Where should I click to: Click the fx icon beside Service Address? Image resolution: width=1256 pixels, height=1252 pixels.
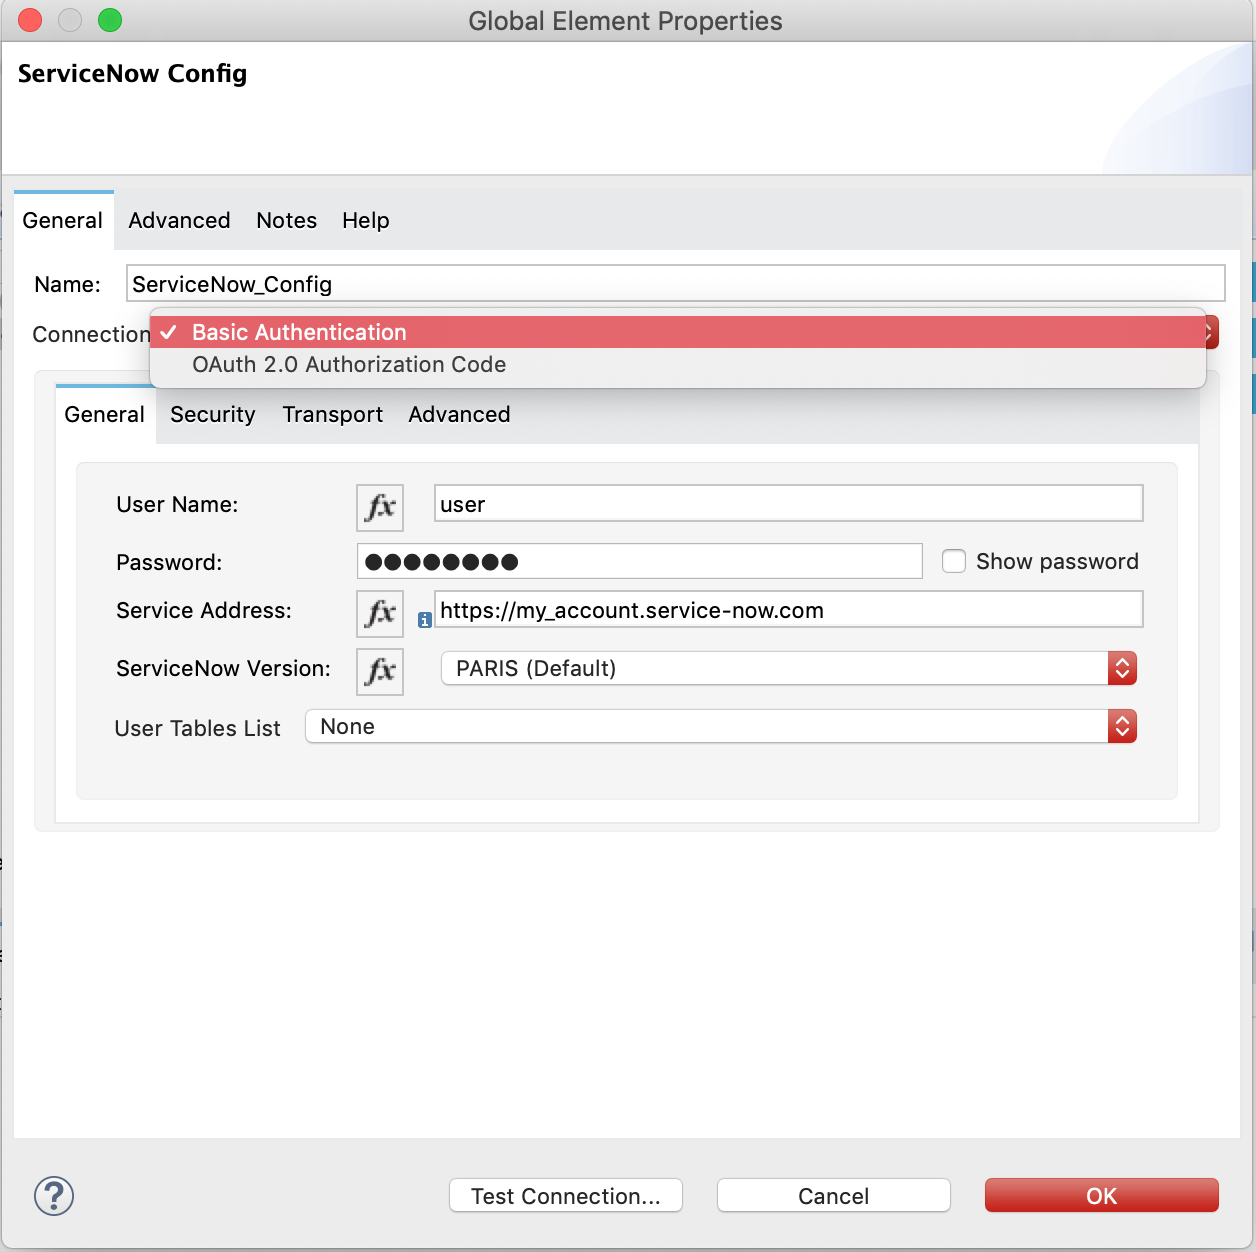point(379,613)
